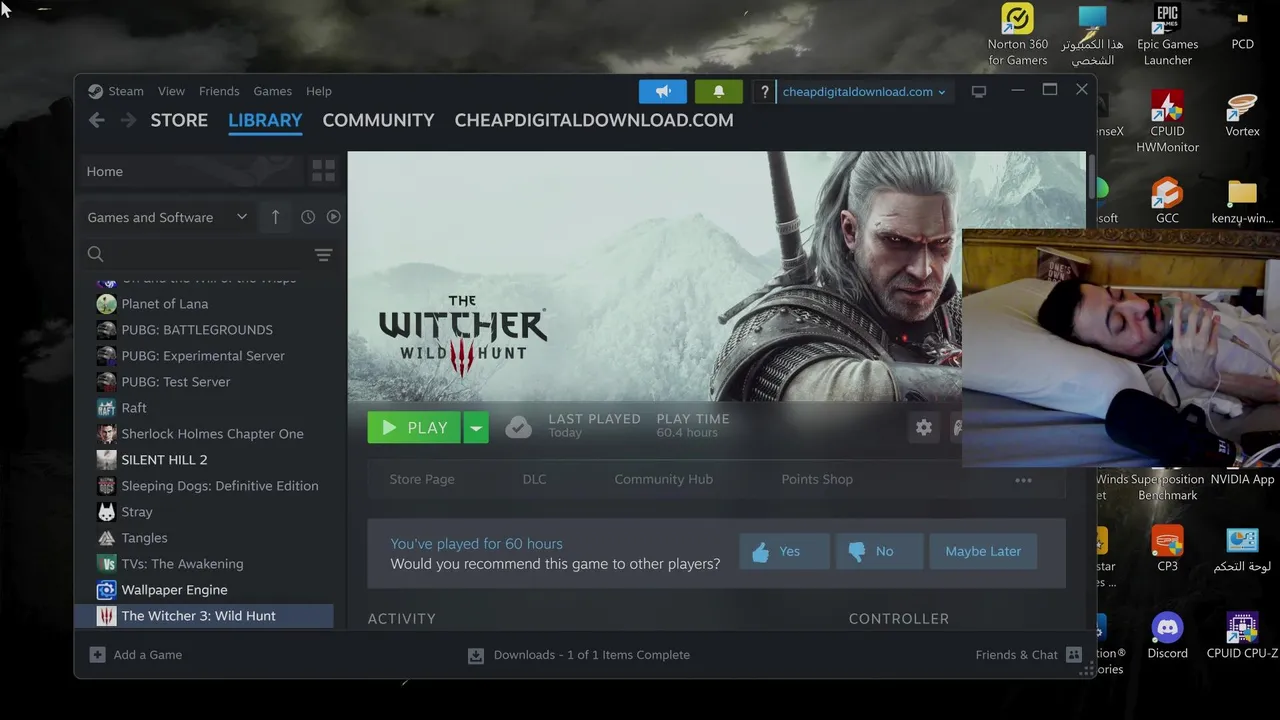Open the green notifications bell

(x=718, y=91)
